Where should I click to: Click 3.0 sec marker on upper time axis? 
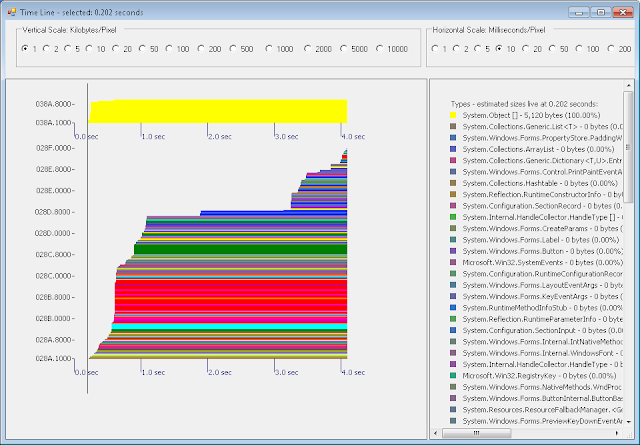pyautogui.click(x=286, y=136)
